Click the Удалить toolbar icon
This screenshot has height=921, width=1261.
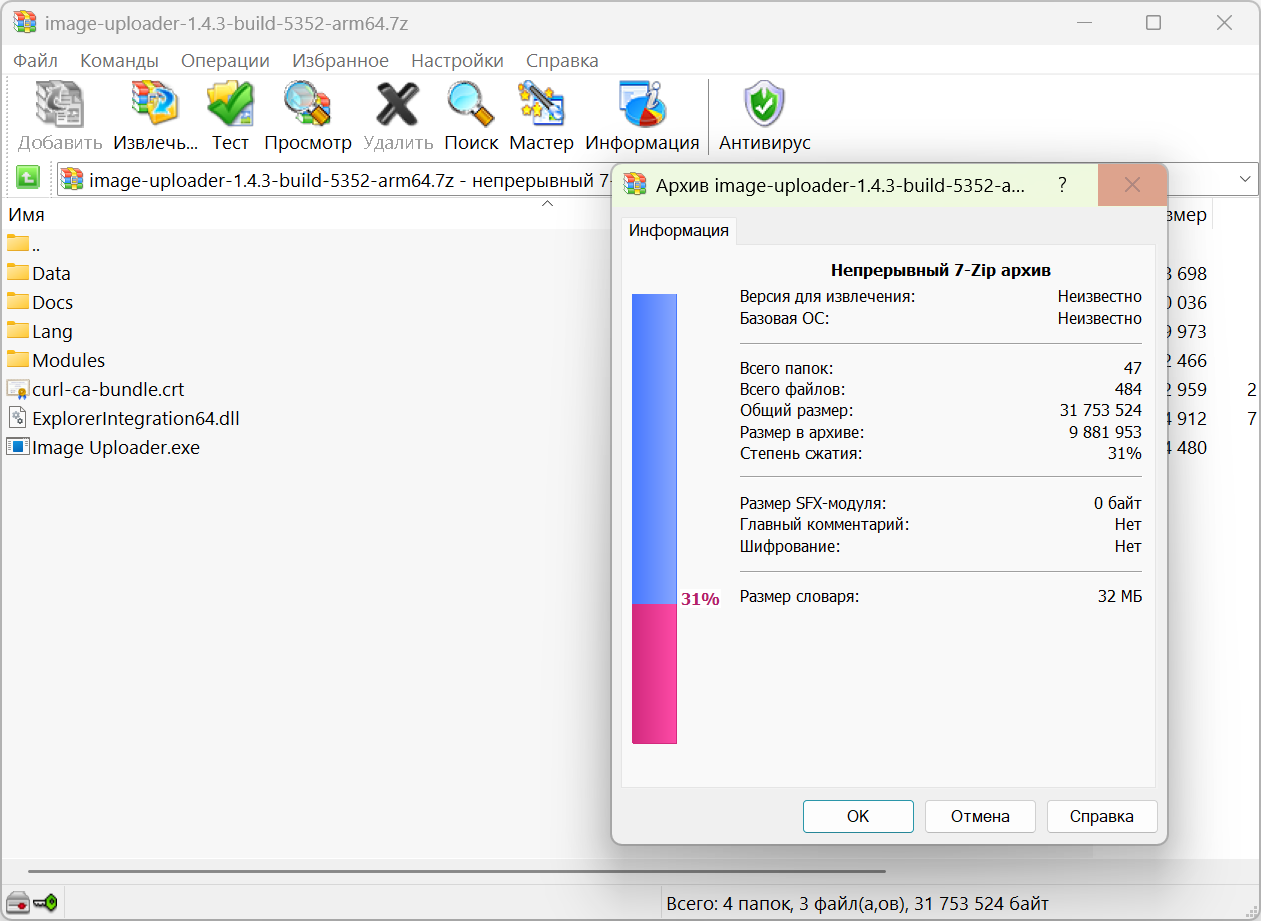pyautogui.click(x=397, y=104)
